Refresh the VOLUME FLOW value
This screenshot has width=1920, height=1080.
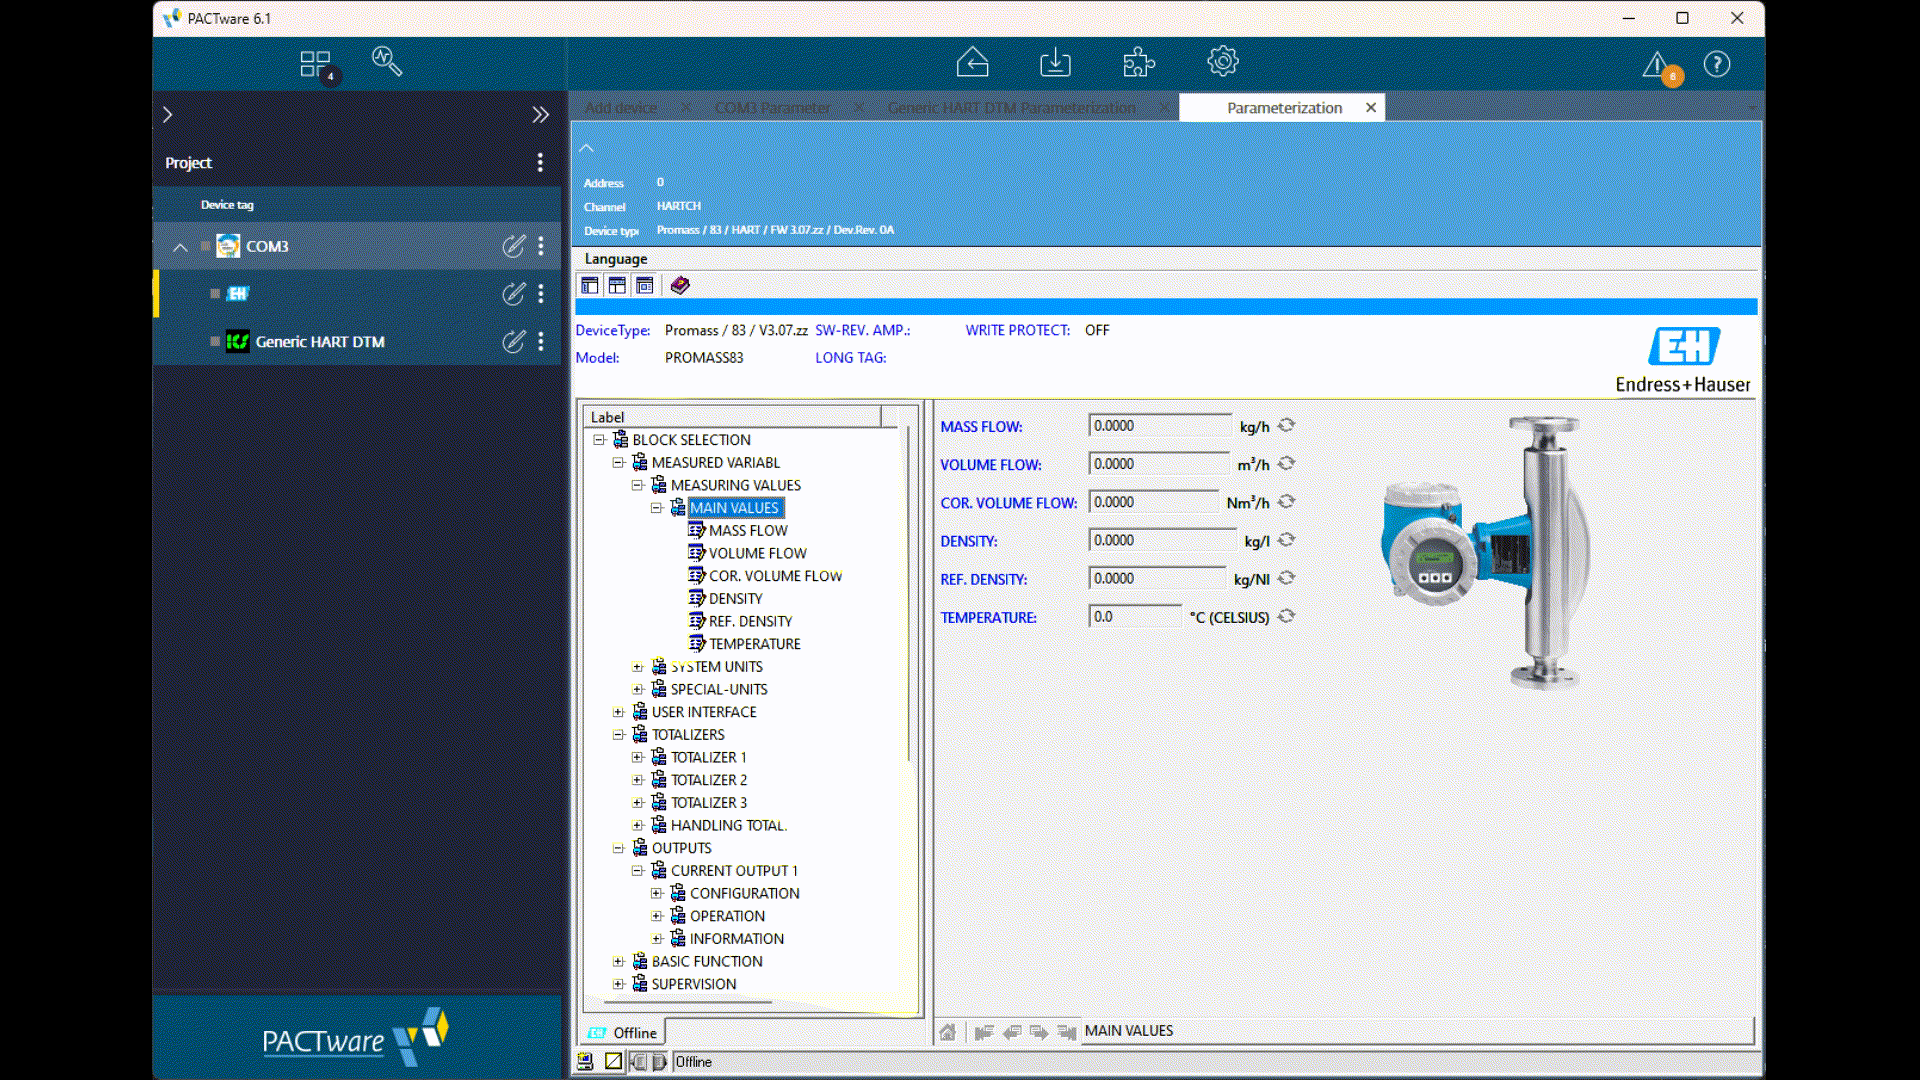coord(1287,464)
